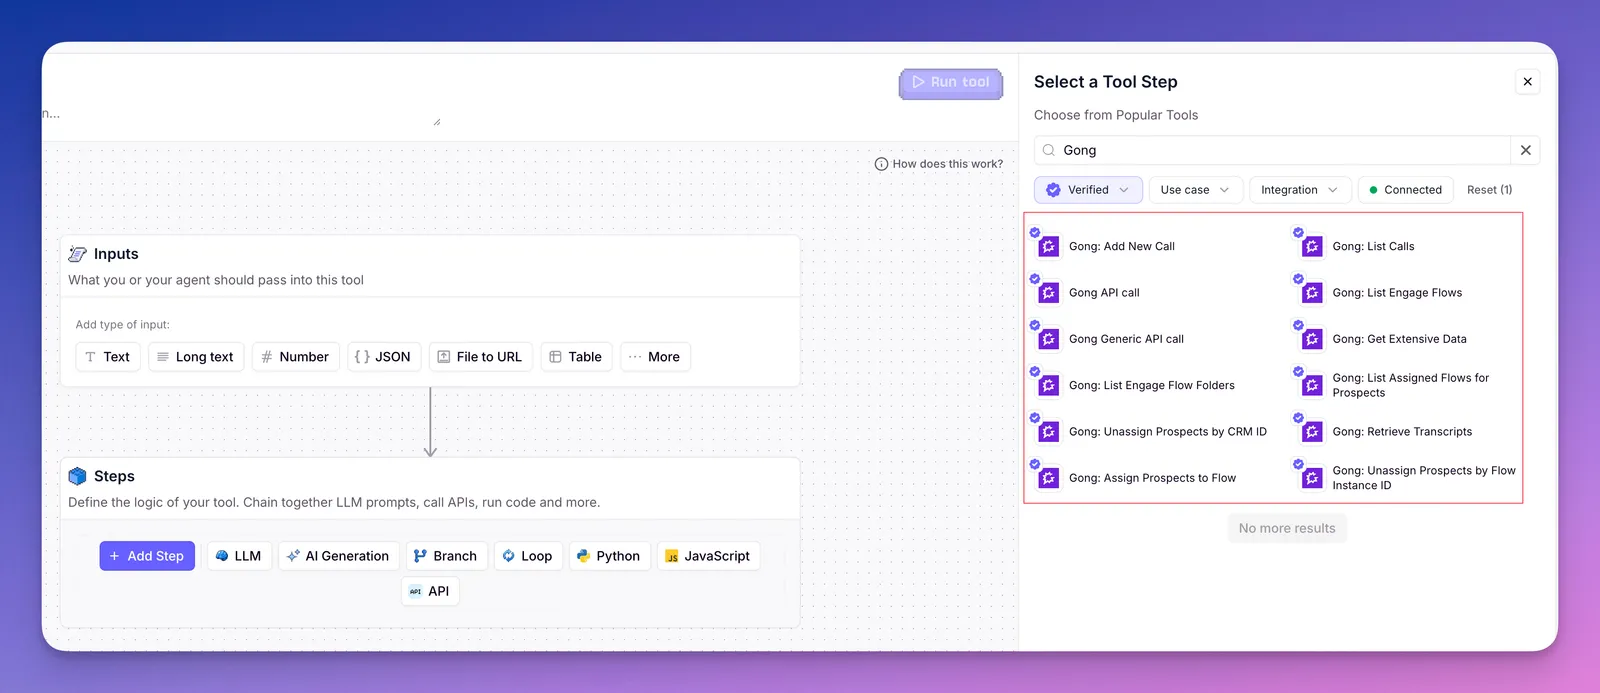The width and height of the screenshot is (1600, 693).
Task: Click the Steps cube icon
Action: pyautogui.click(x=77, y=476)
